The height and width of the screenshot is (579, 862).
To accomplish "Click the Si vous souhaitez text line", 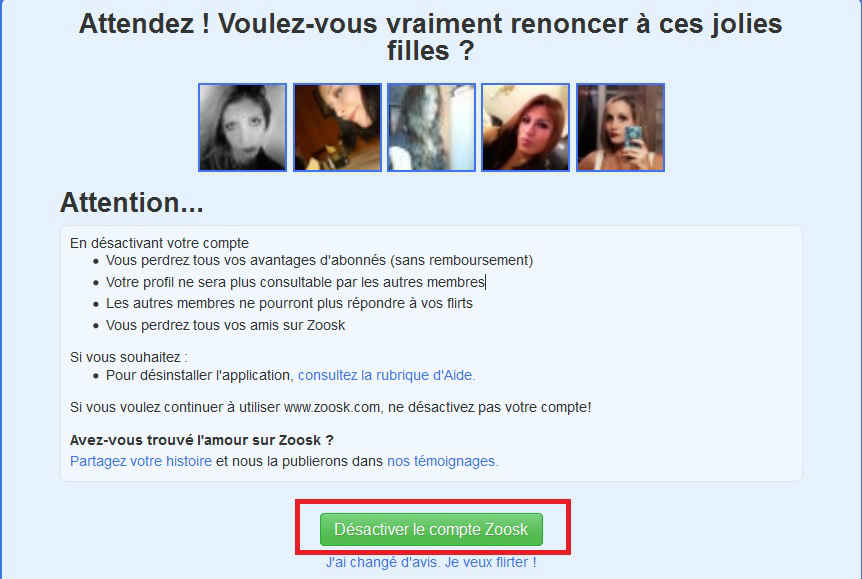I will point(129,357).
